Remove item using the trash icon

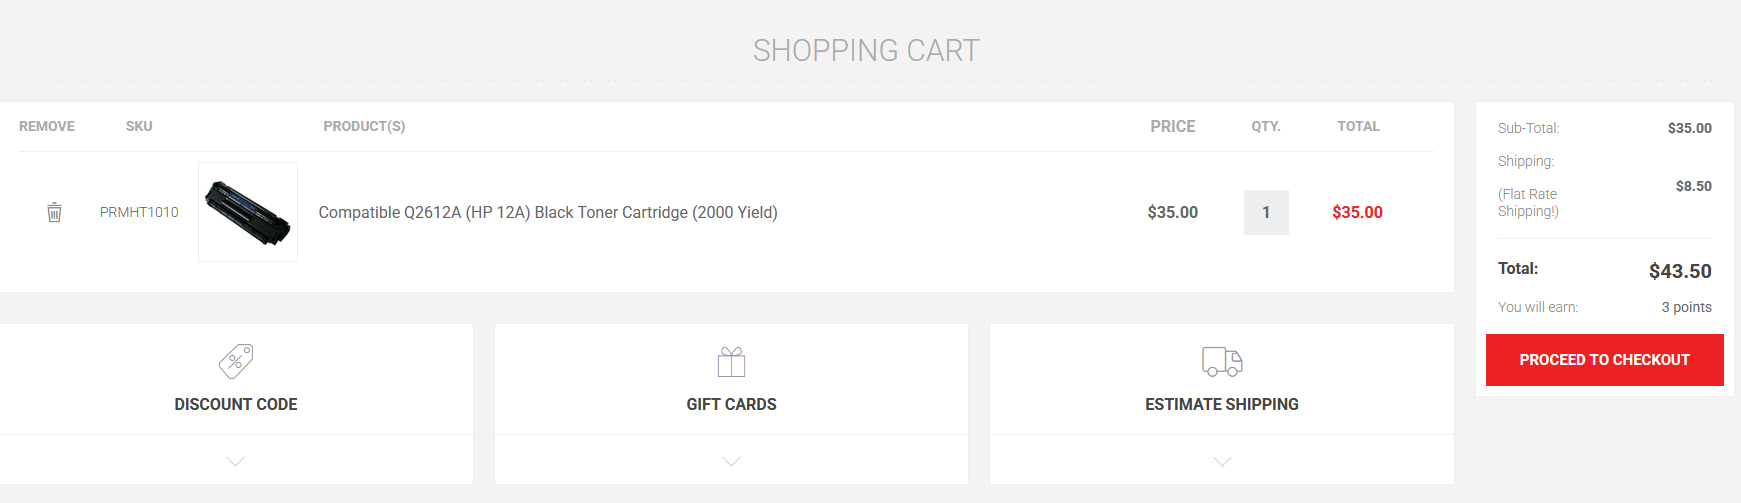pos(54,212)
